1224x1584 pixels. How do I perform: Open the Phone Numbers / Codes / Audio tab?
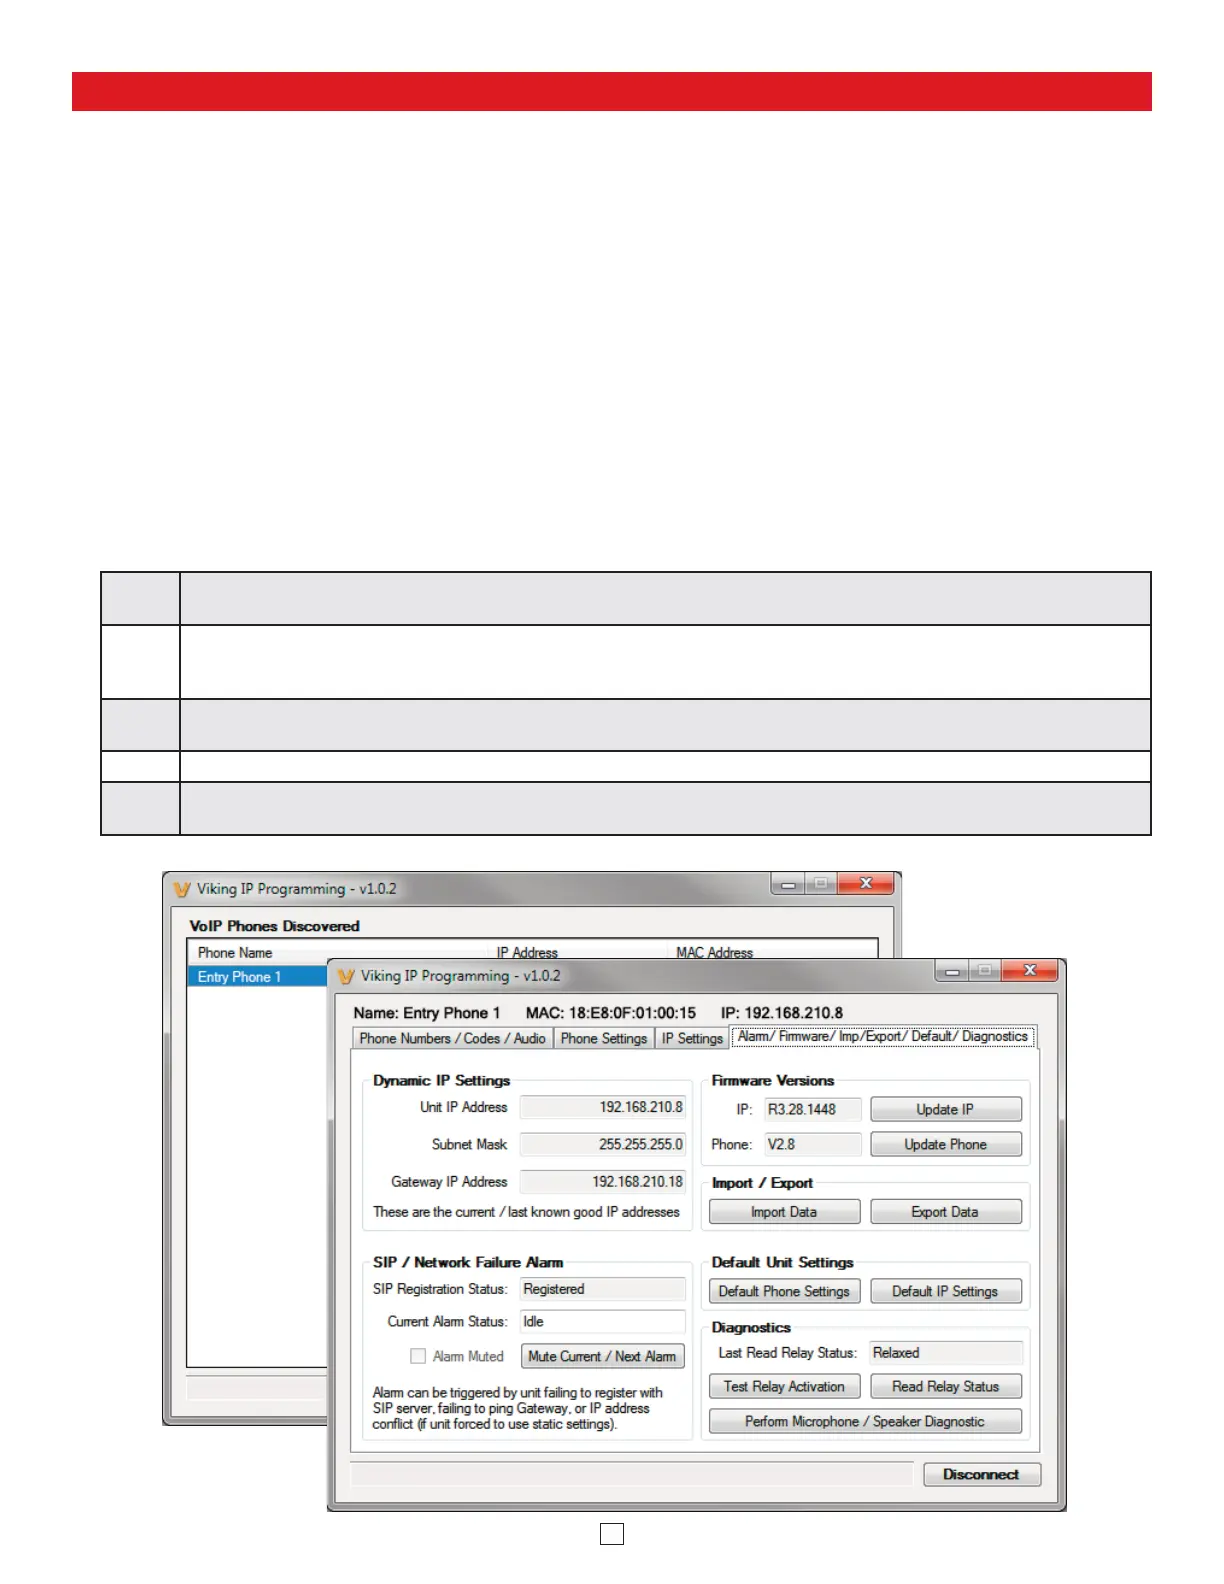point(453,1038)
